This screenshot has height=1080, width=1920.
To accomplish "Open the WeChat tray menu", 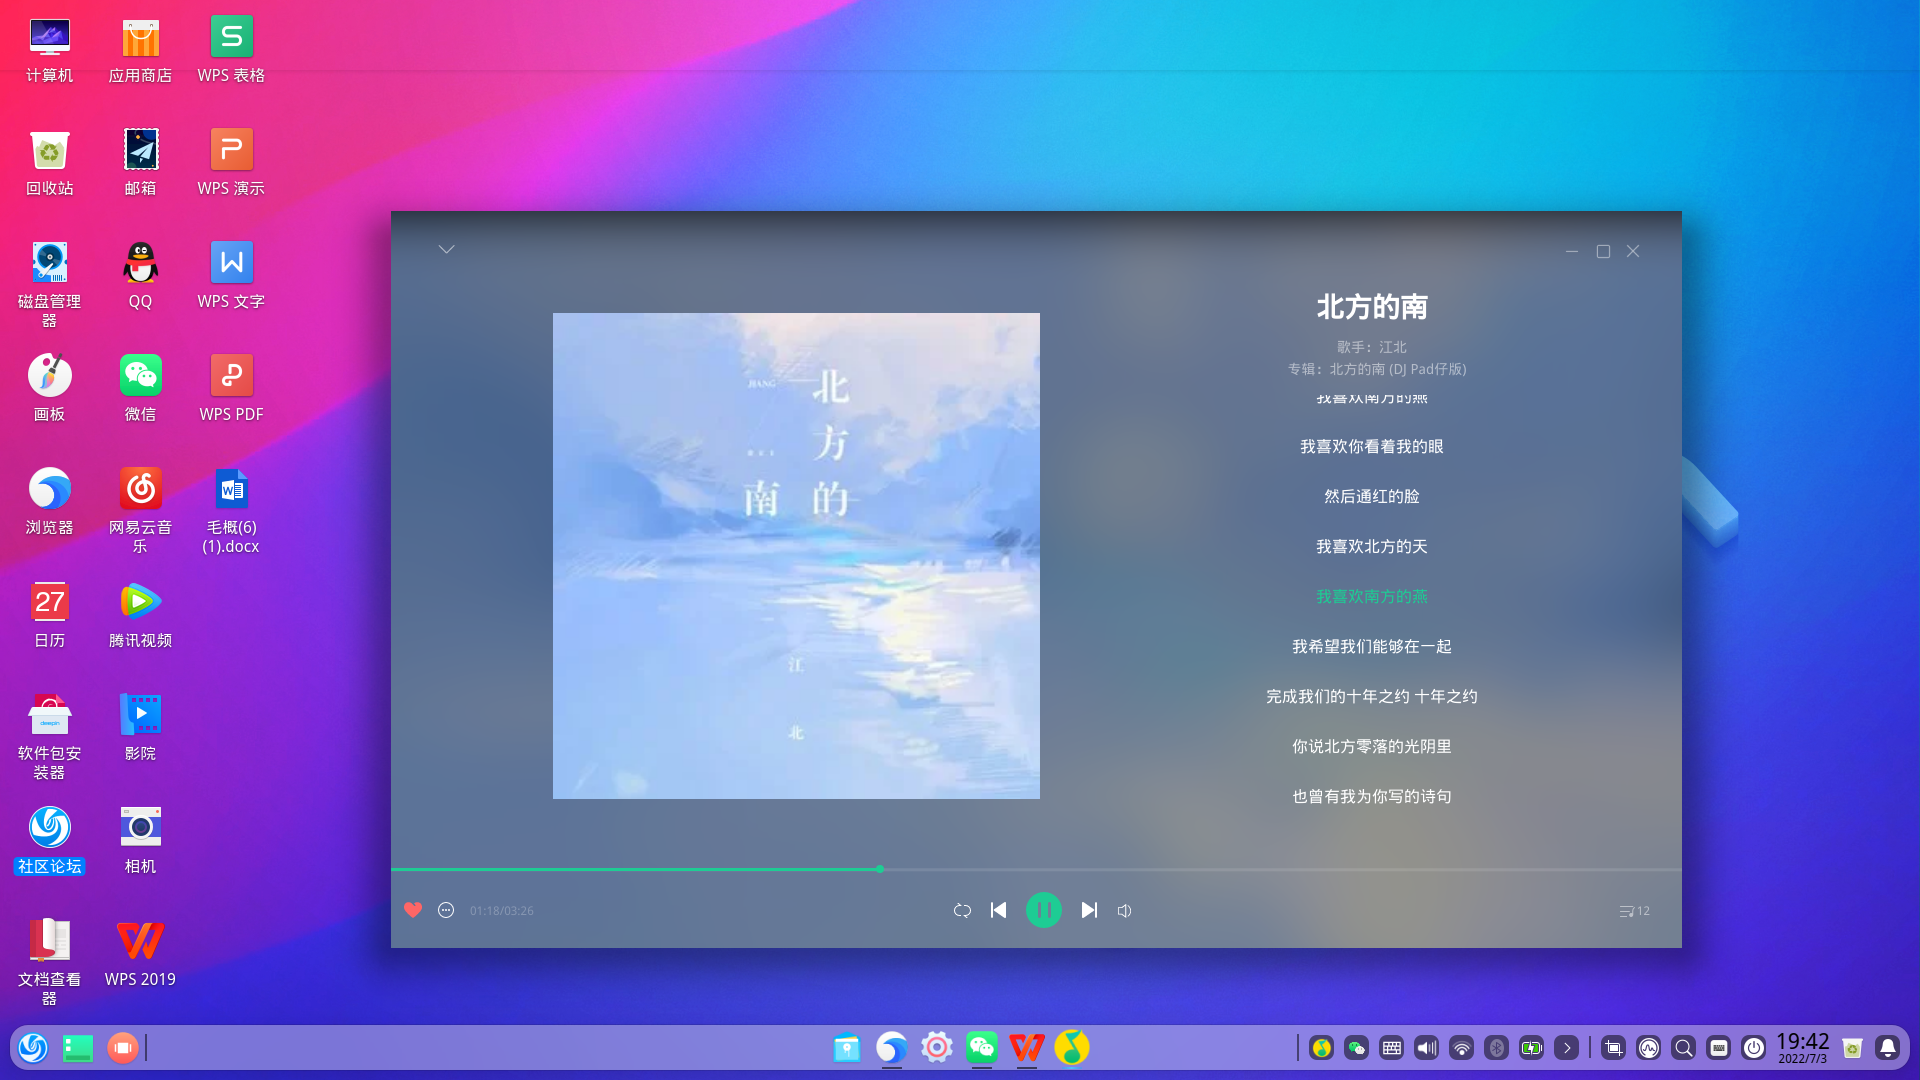I will click(1355, 1048).
